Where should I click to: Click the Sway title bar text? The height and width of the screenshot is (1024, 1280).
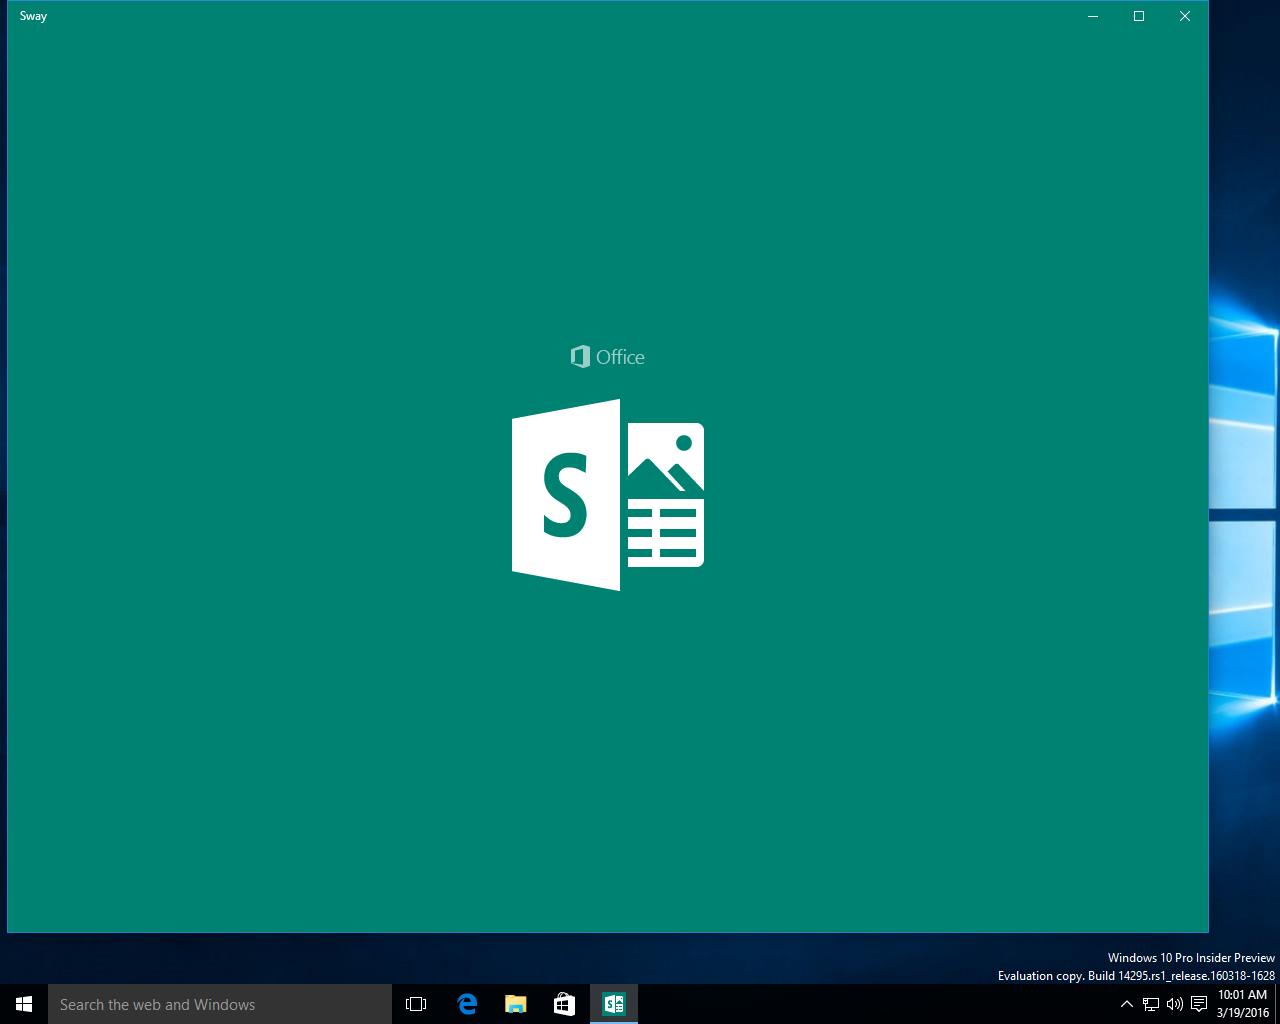[x=33, y=16]
